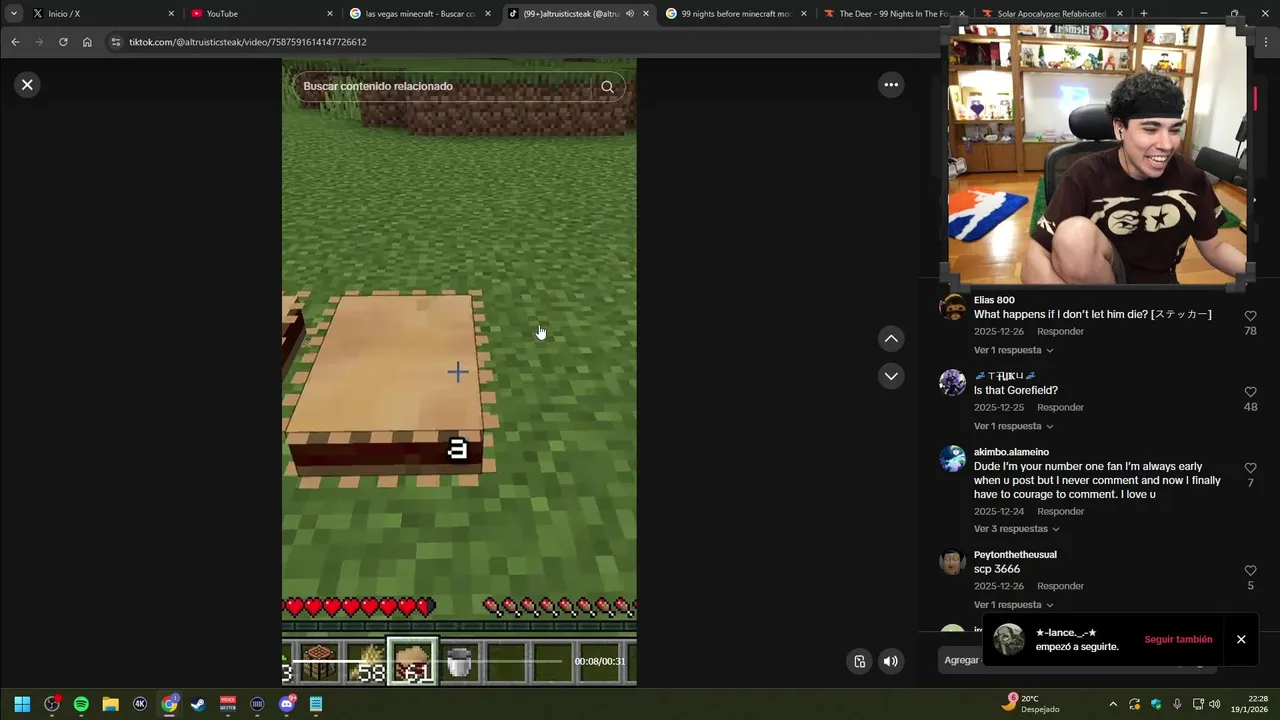Close the 'Inicio / X' browser tab

[171, 14]
